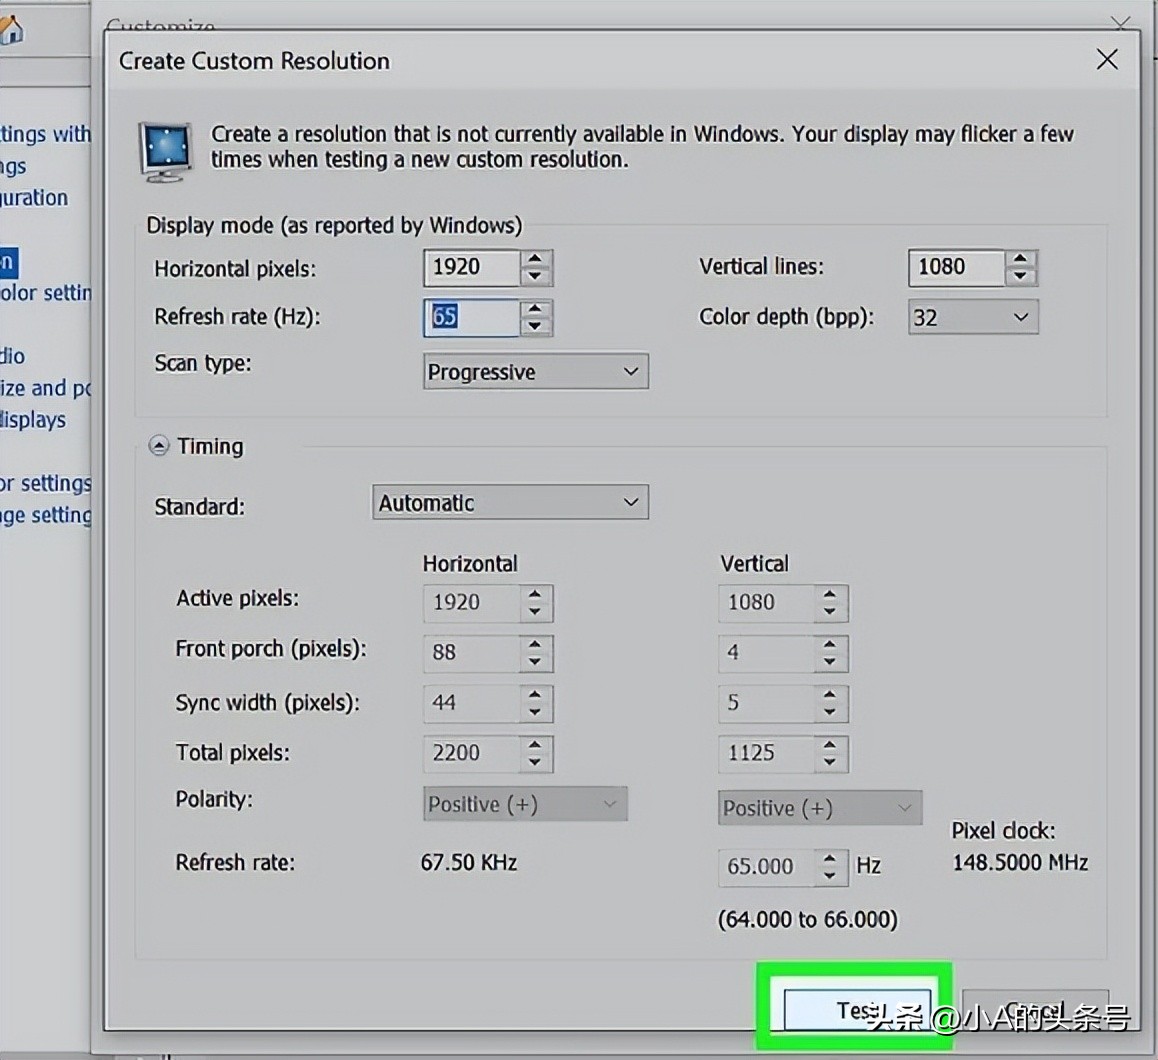Open horizontal Polarity Positive (+) dropdown
Viewport: 1158px width, 1060px height.
coord(525,804)
